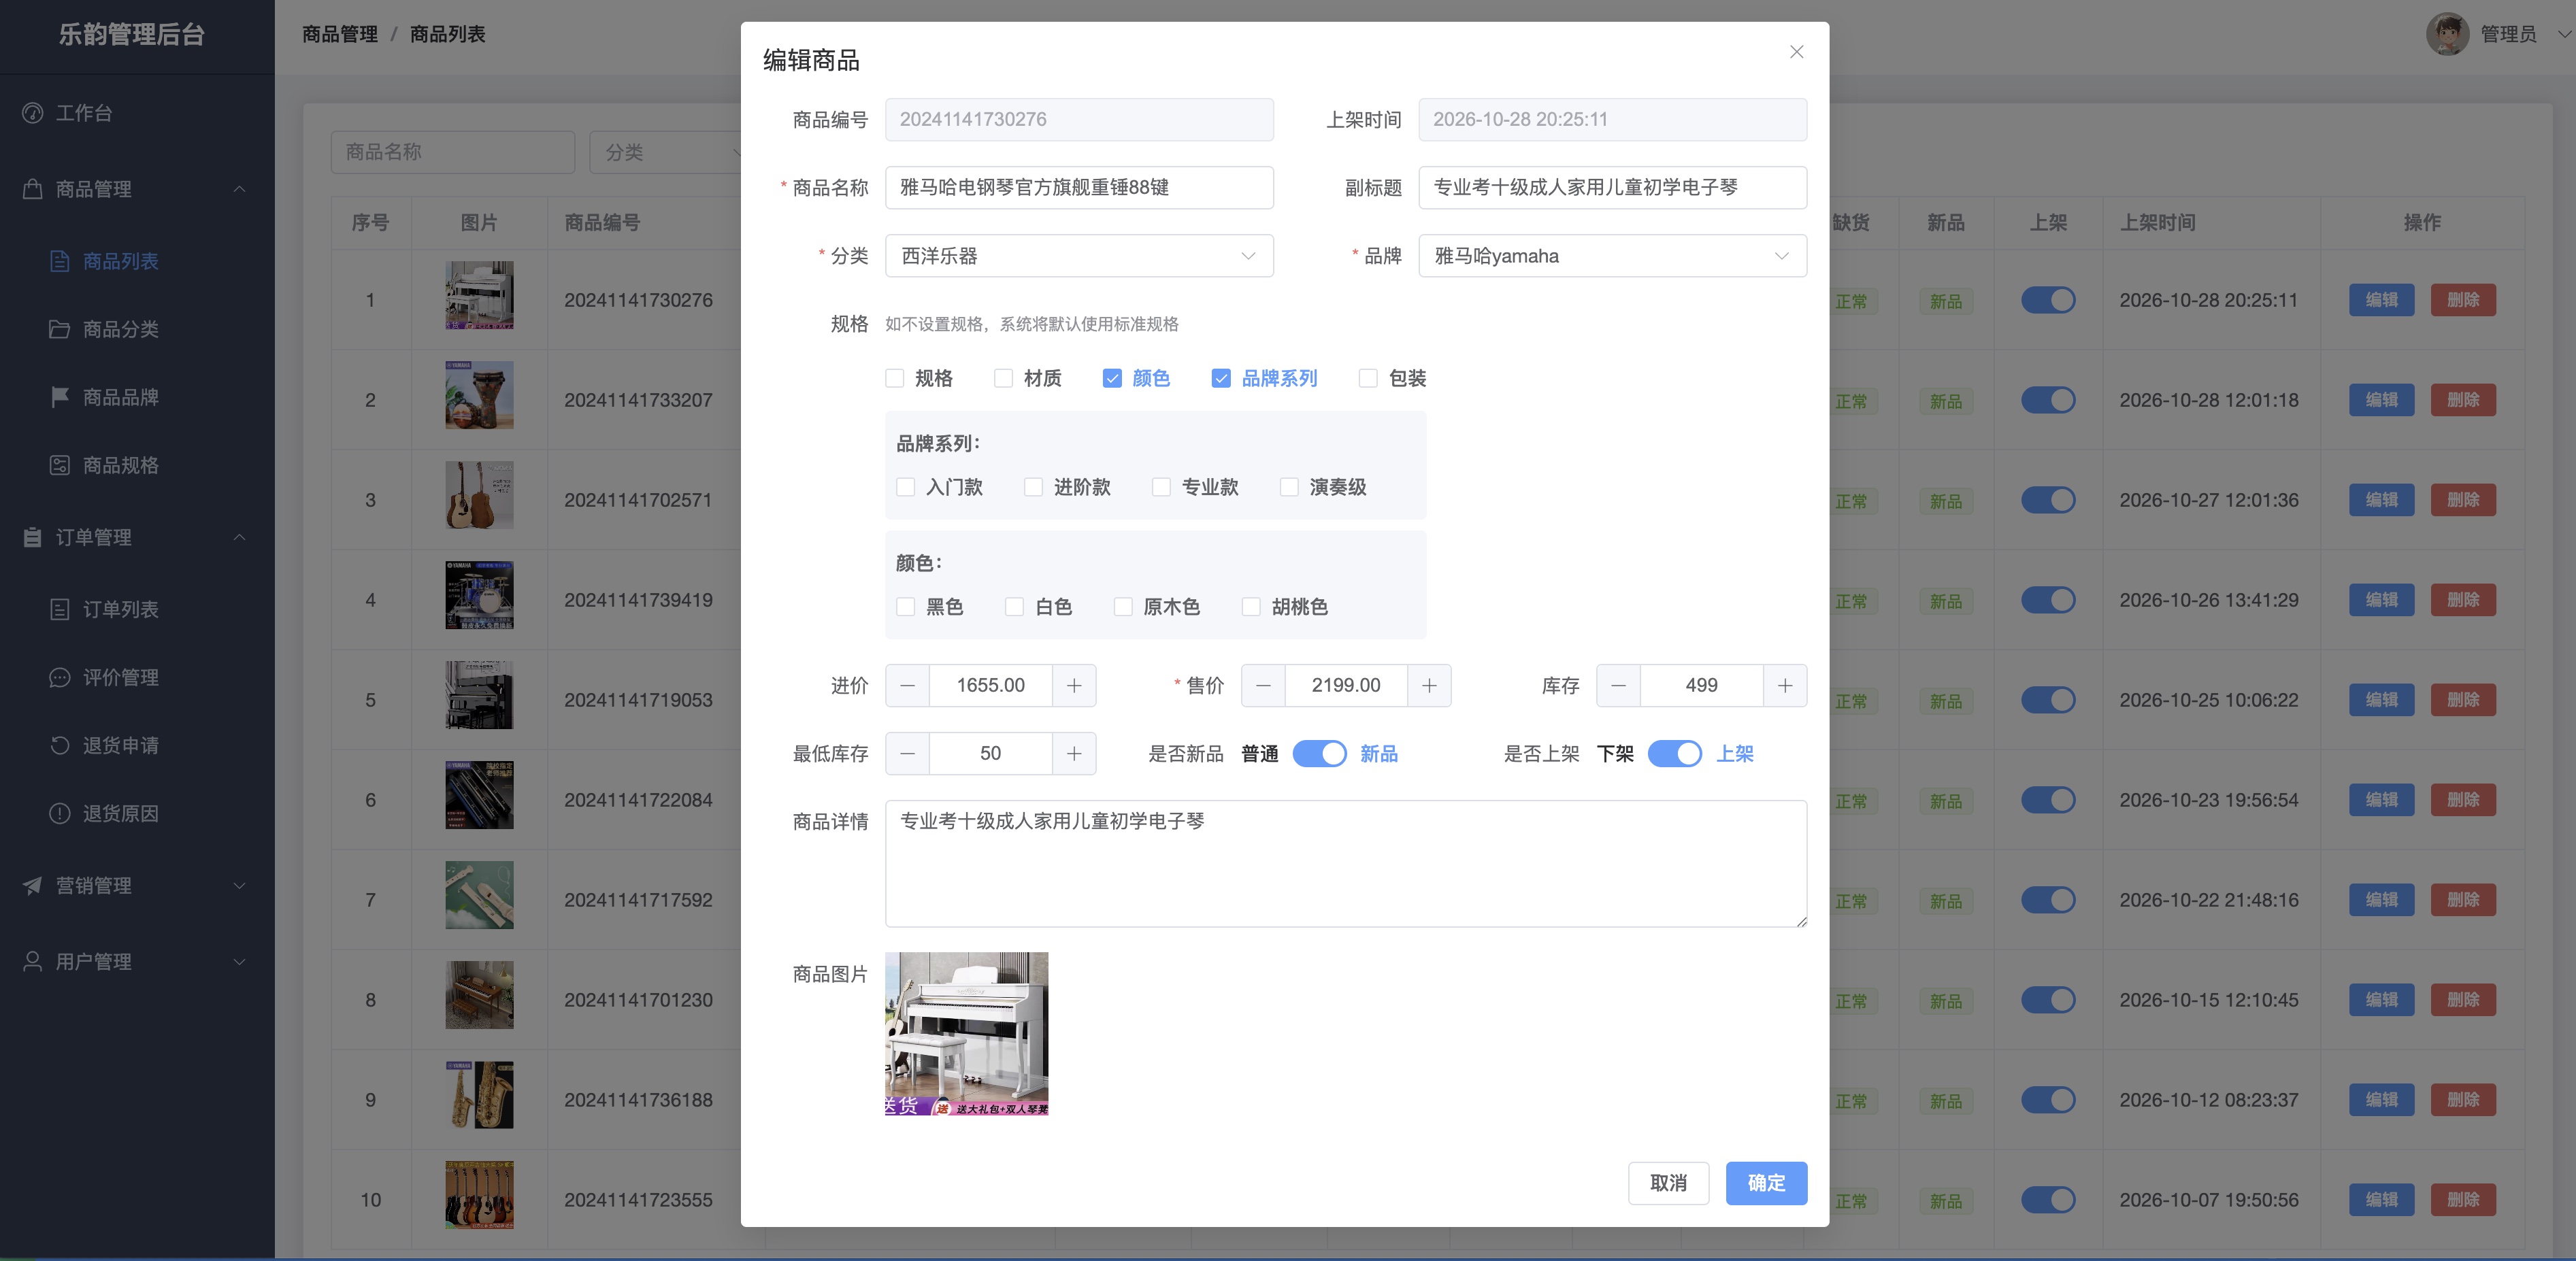2576x1261 pixels.
Task: Click 删除 for row 2026-10-26 13:41:29
Action: 2463,600
